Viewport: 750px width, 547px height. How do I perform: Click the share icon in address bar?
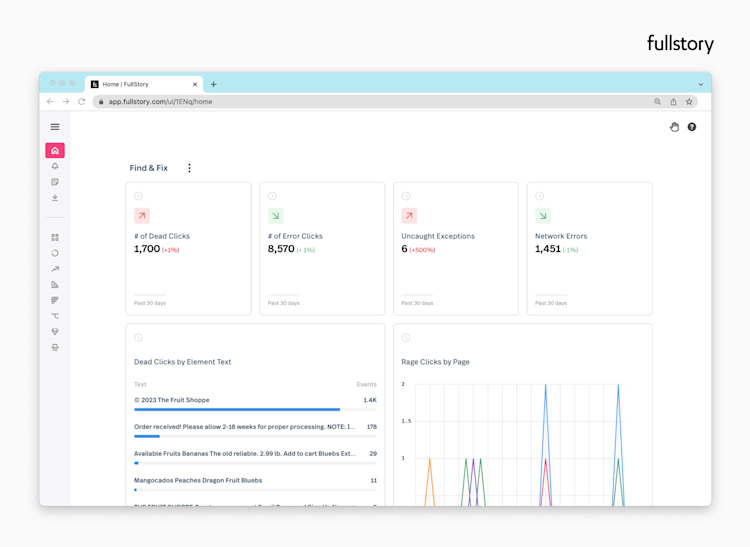click(x=673, y=101)
